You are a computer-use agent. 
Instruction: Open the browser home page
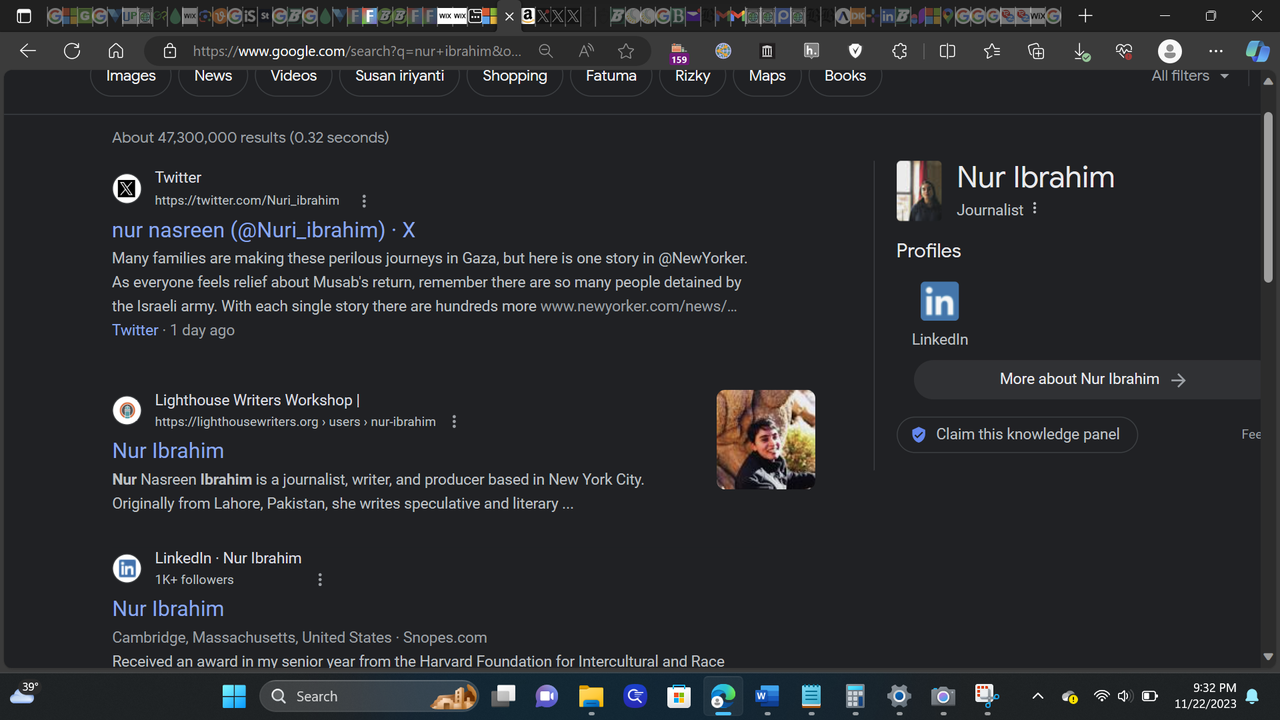click(x=116, y=51)
